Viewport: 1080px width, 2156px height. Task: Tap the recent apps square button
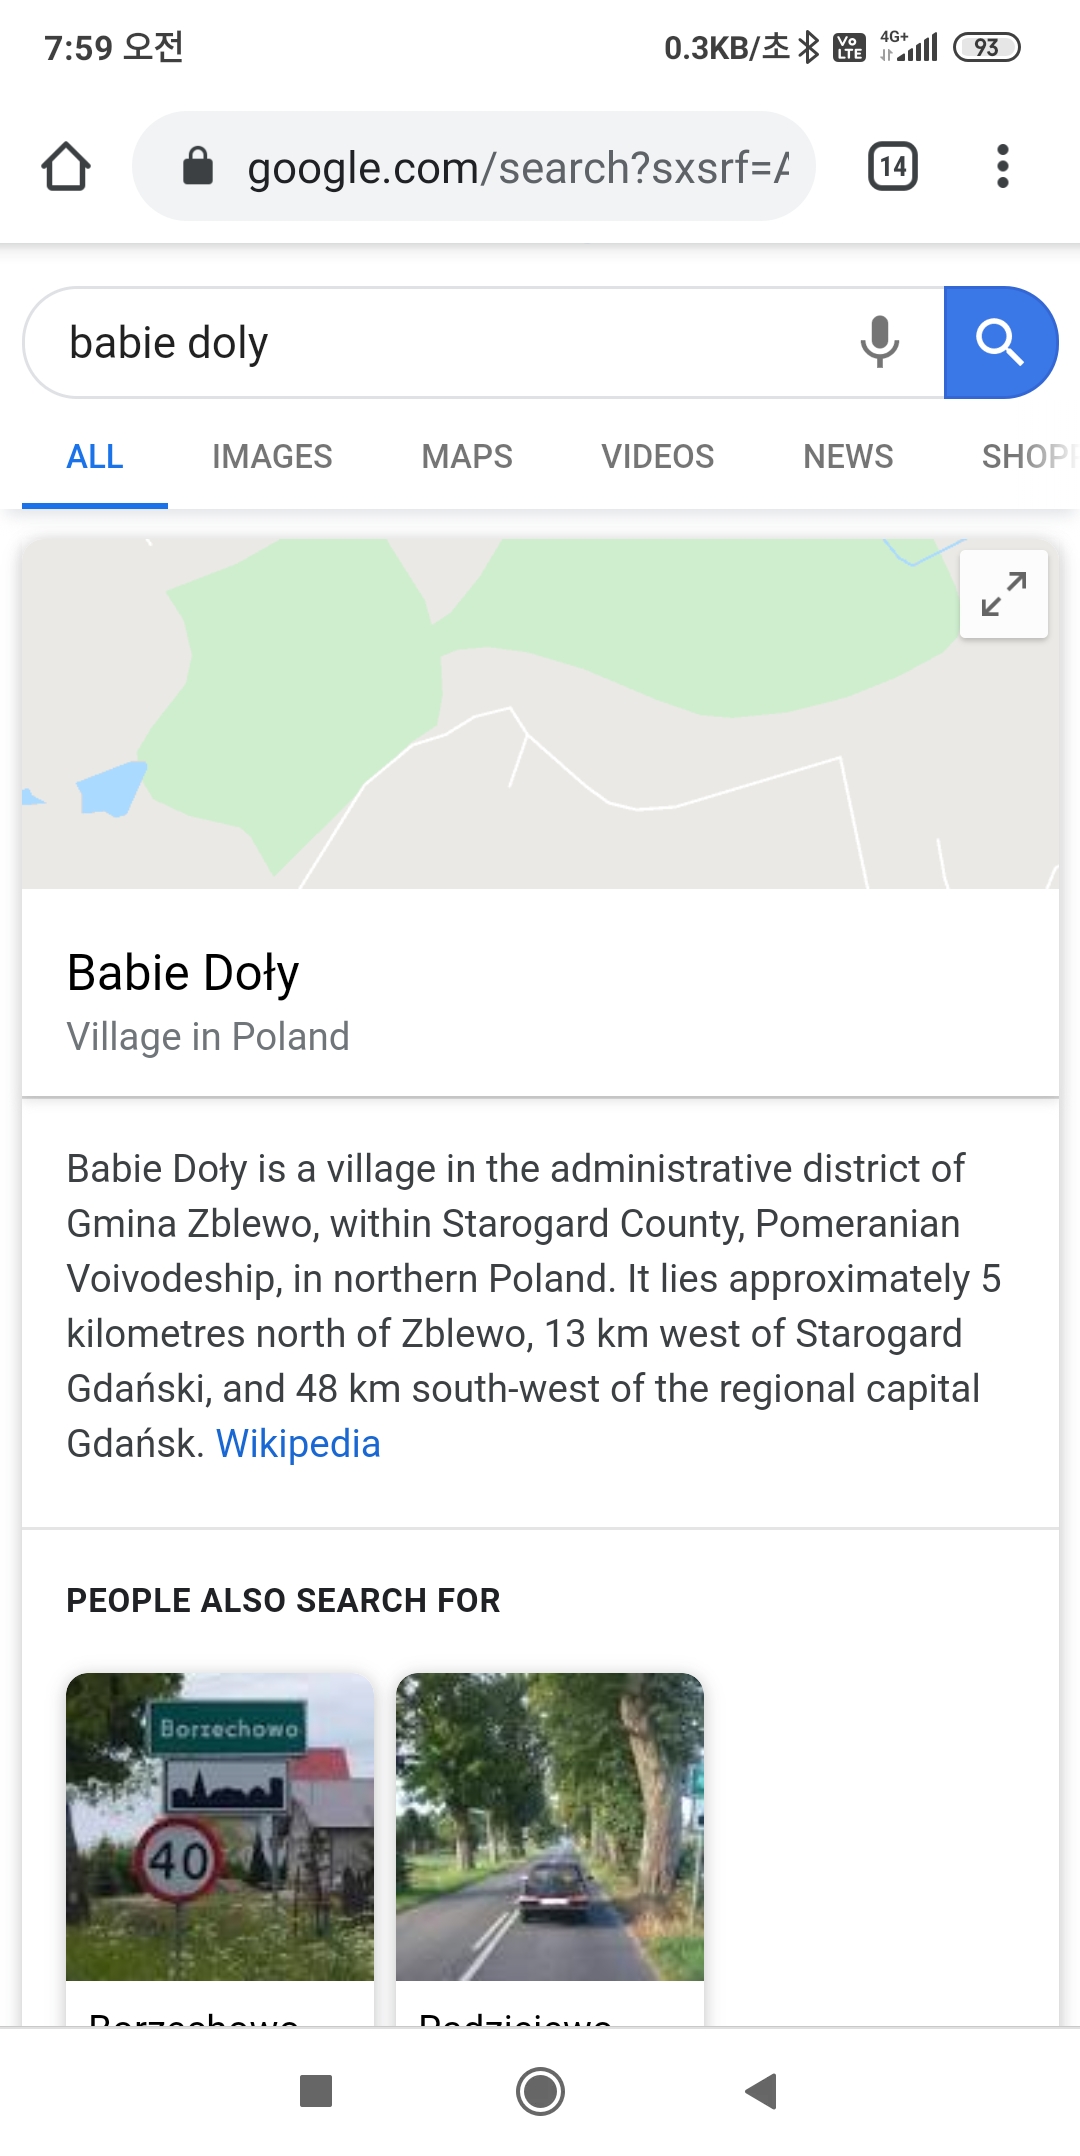pyautogui.click(x=316, y=2090)
